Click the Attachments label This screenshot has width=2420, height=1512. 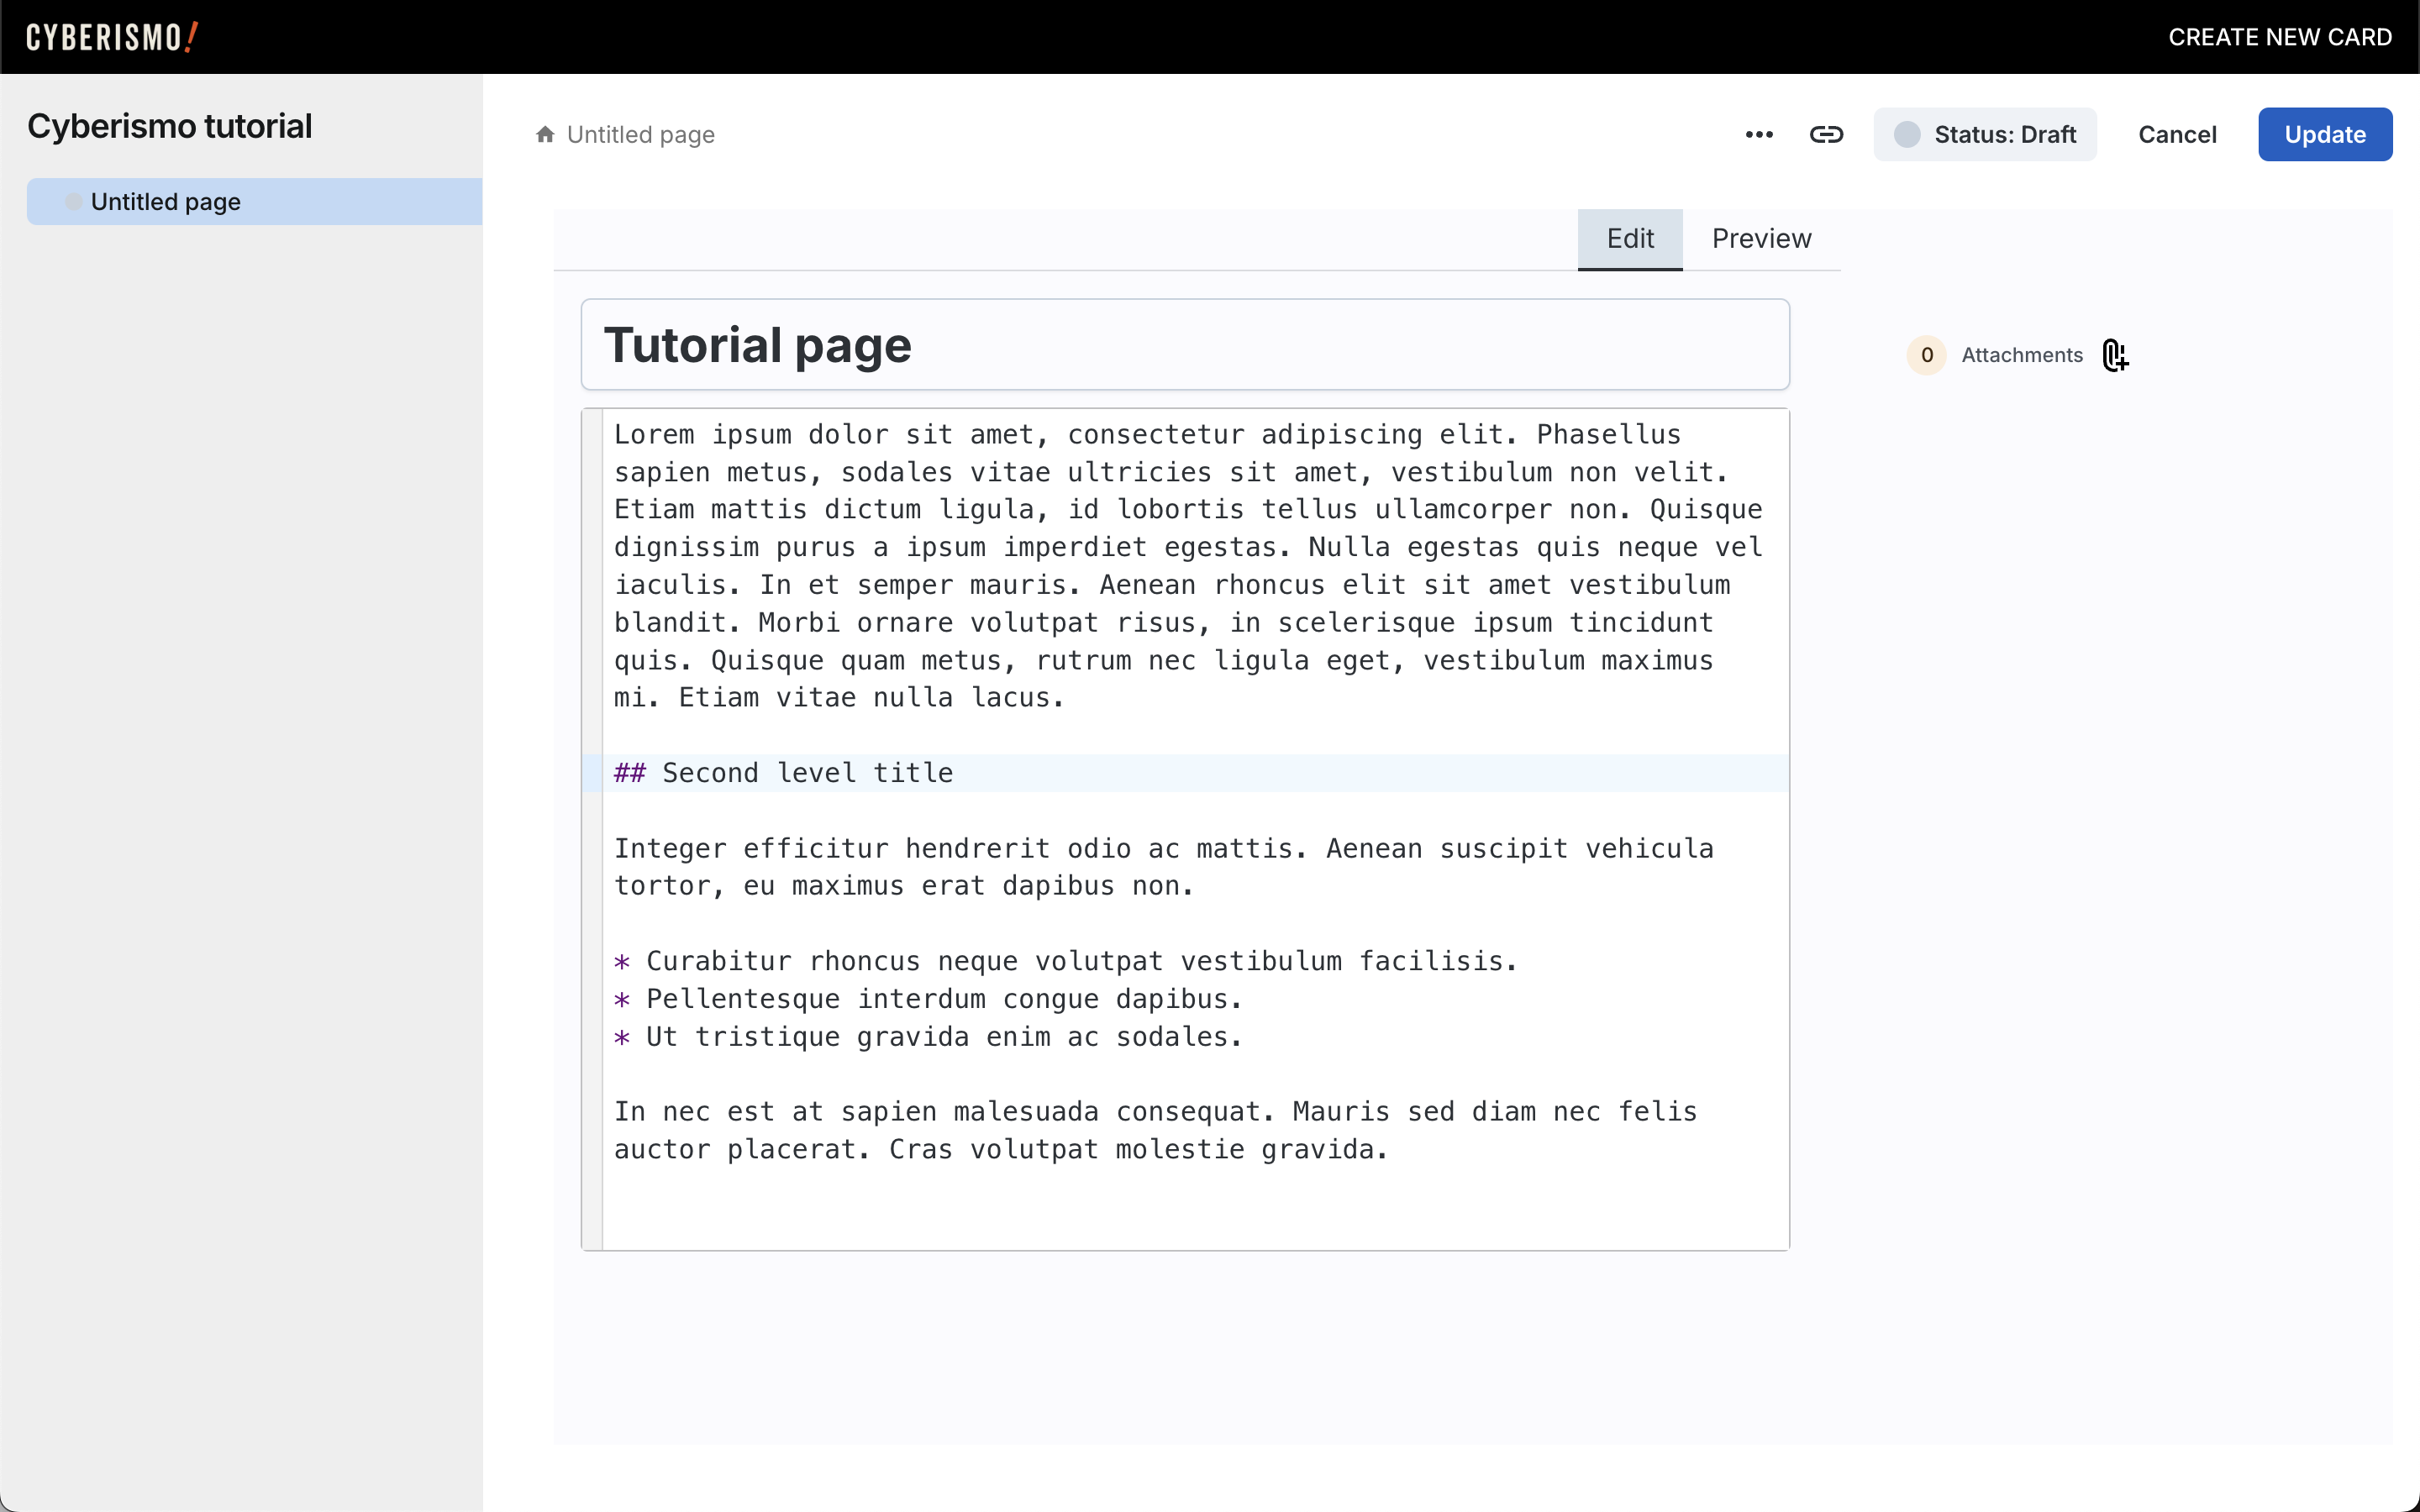pyautogui.click(x=2022, y=355)
